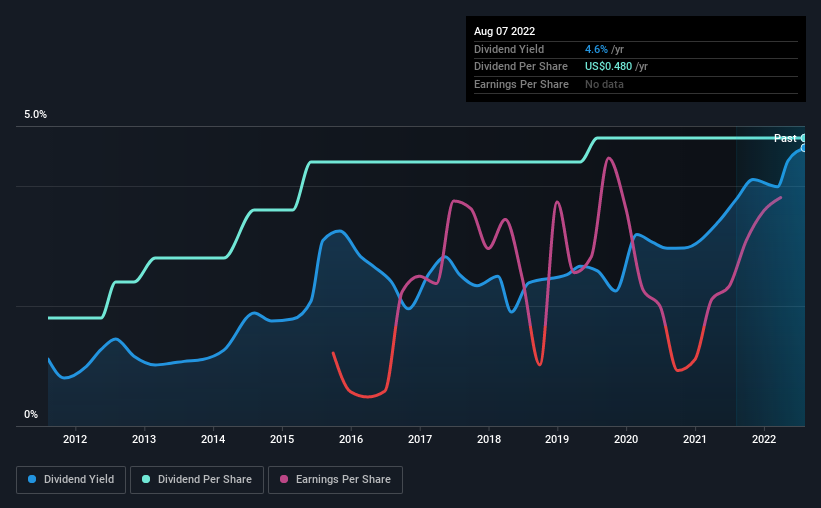Click the Aug 07 2022 tooltip date header
This screenshot has width=821, height=508.
pos(504,31)
